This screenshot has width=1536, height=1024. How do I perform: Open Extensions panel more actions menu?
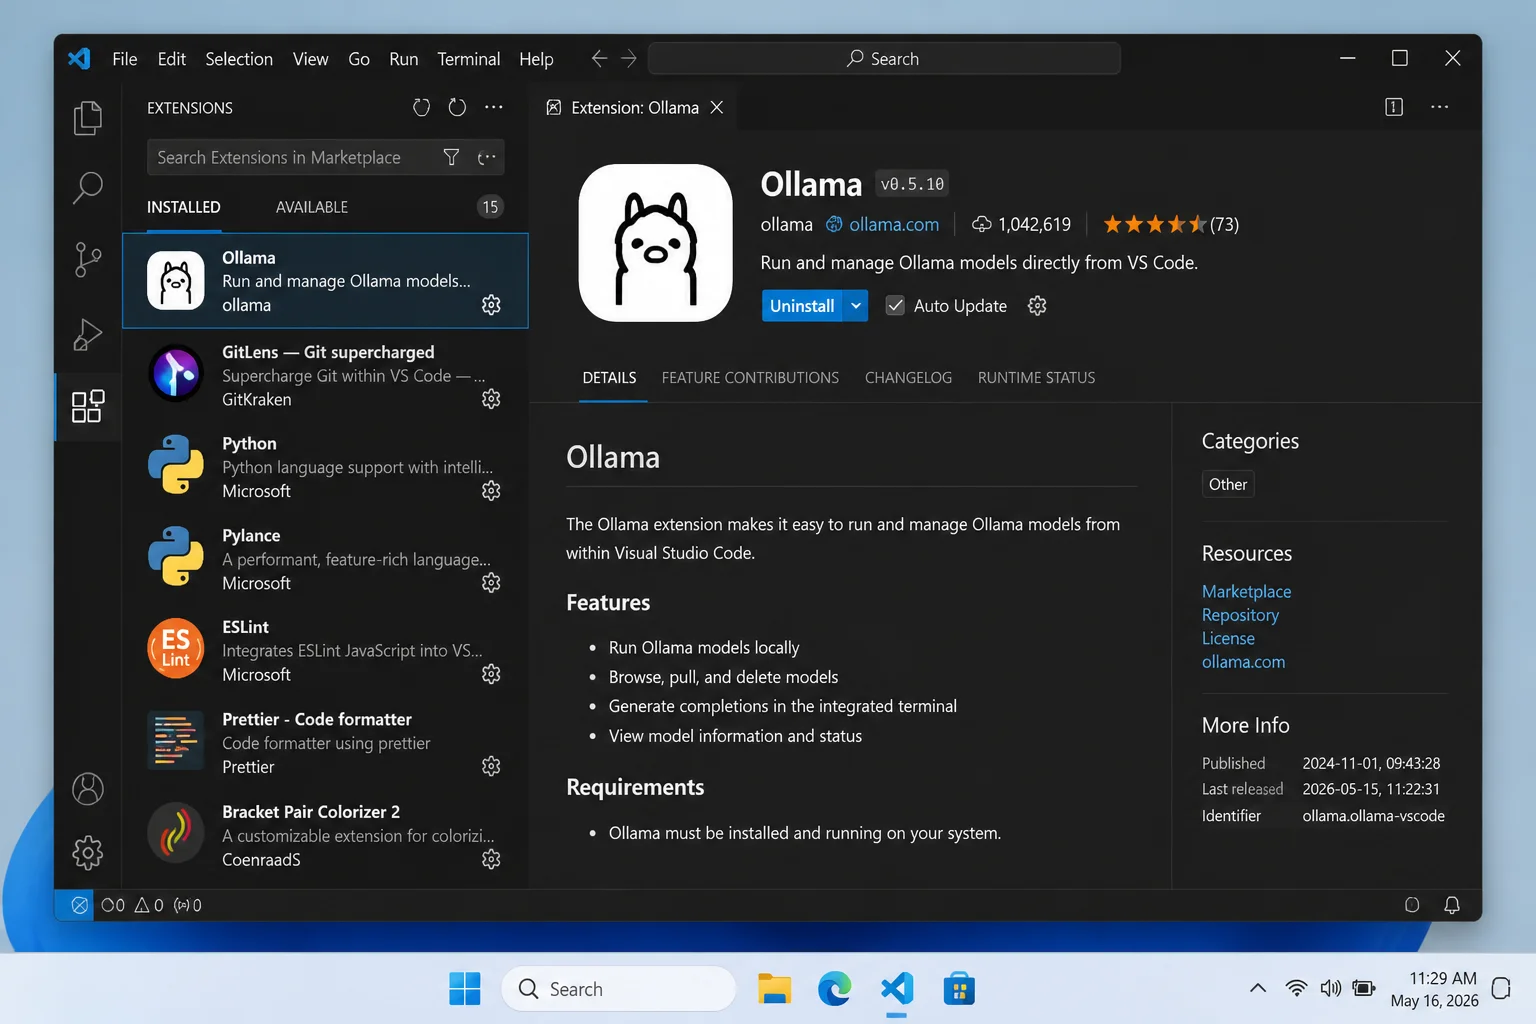[x=494, y=107]
